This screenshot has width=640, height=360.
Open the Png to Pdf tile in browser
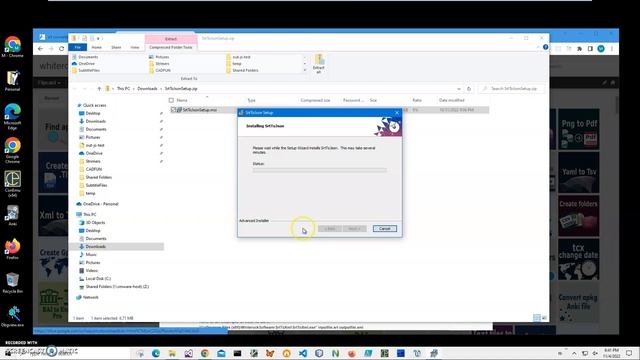(579, 129)
